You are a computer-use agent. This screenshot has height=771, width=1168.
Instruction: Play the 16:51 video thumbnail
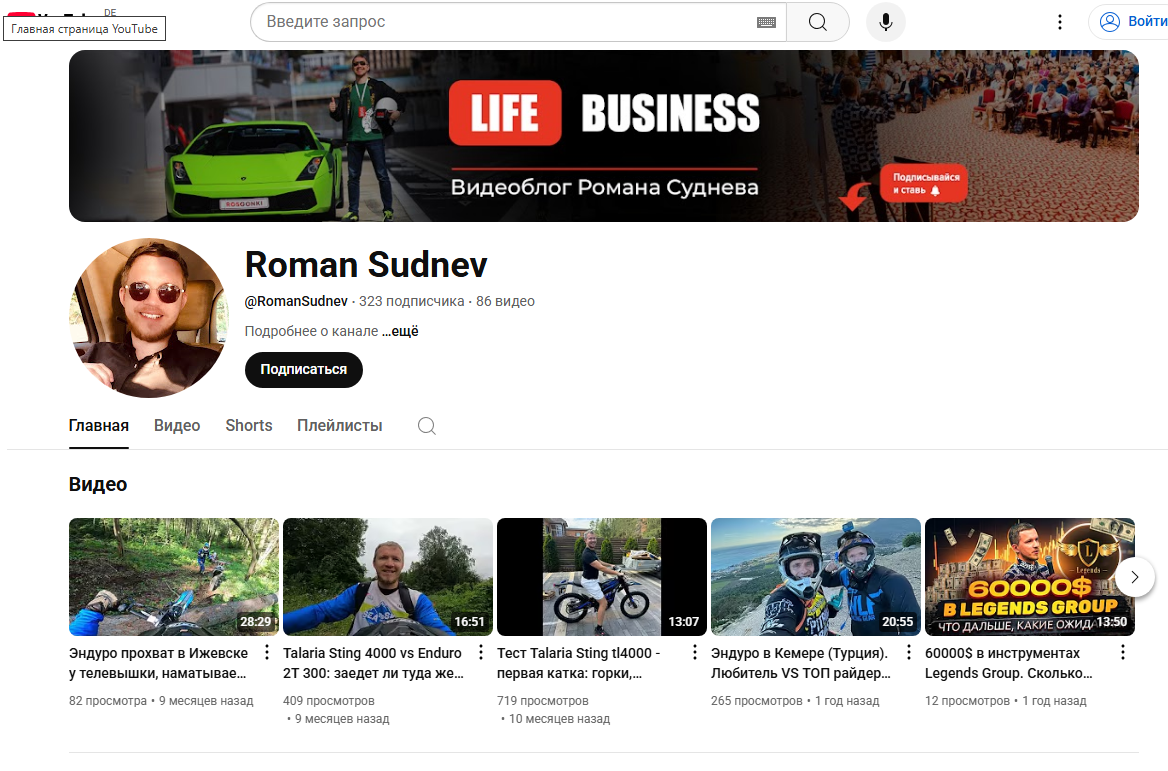(x=387, y=577)
